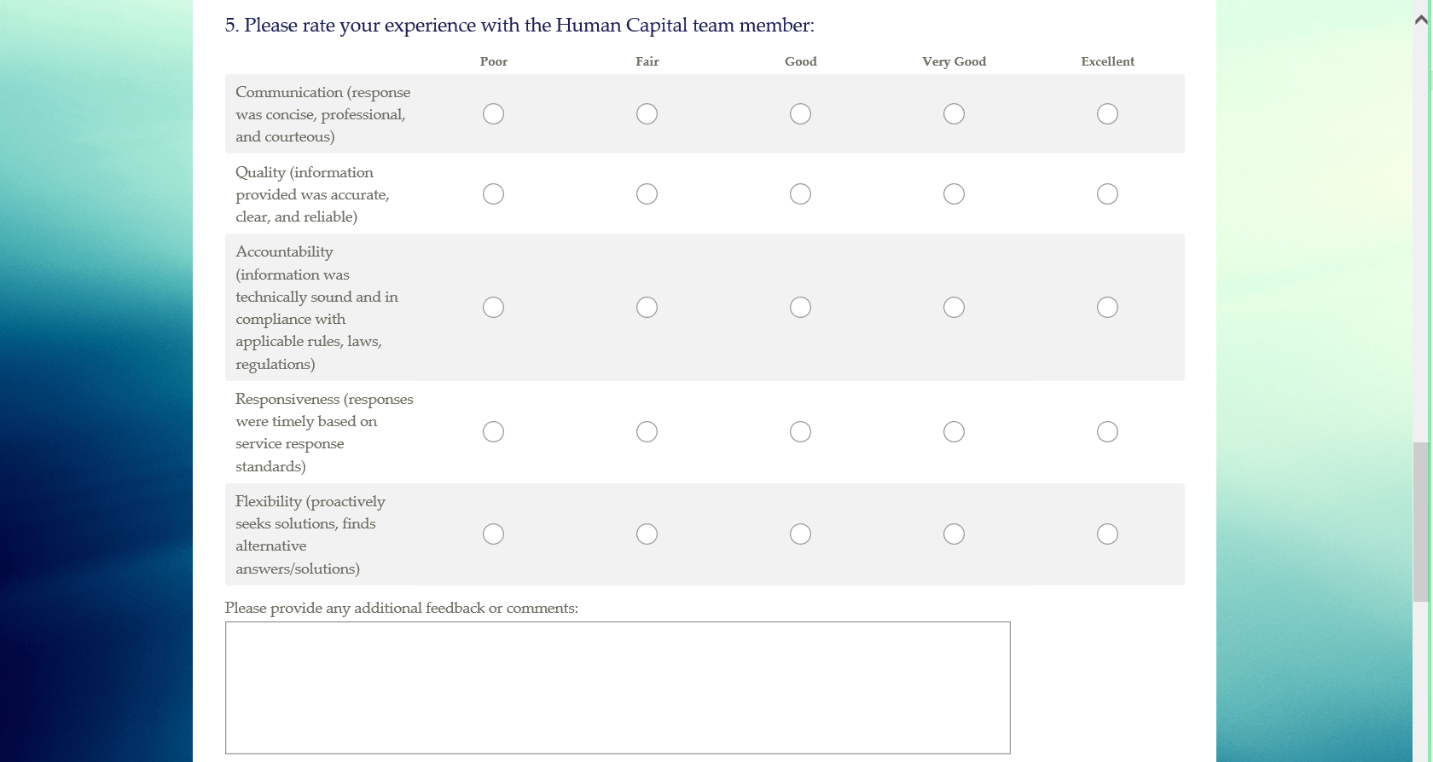Choose Good for Accountability
This screenshot has width=1433, height=762.
[800, 307]
